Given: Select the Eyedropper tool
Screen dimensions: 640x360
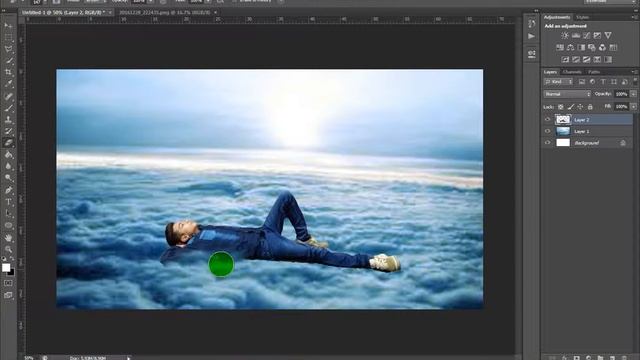Looking at the screenshot, I should pyautogui.click(x=8, y=84).
